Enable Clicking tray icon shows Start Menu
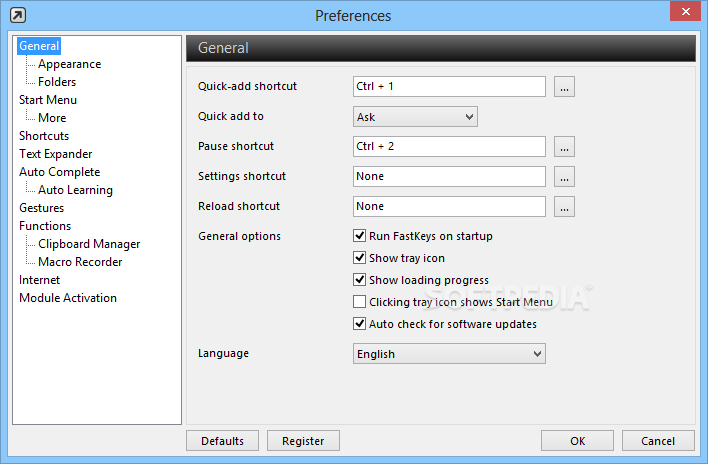This screenshot has width=708, height=464. point(359,302)
